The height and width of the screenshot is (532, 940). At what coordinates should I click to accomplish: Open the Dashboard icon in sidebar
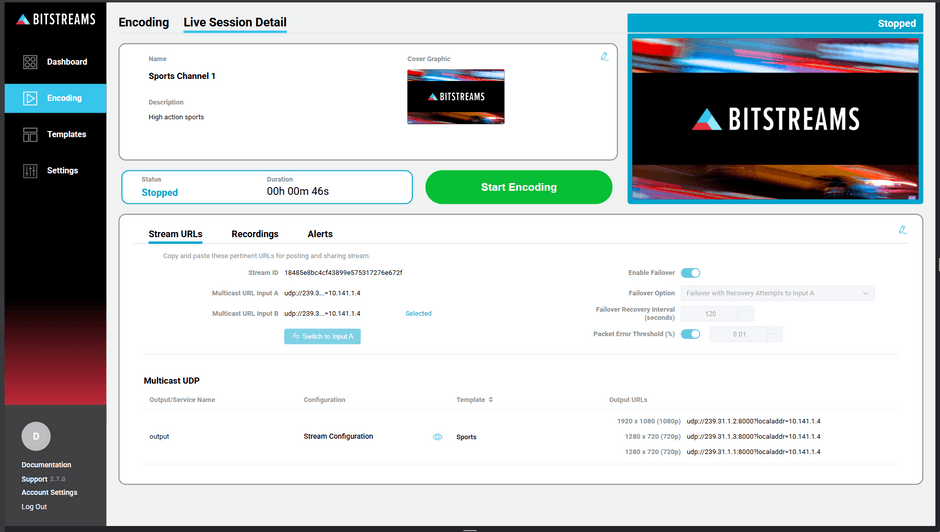point(30,62)
